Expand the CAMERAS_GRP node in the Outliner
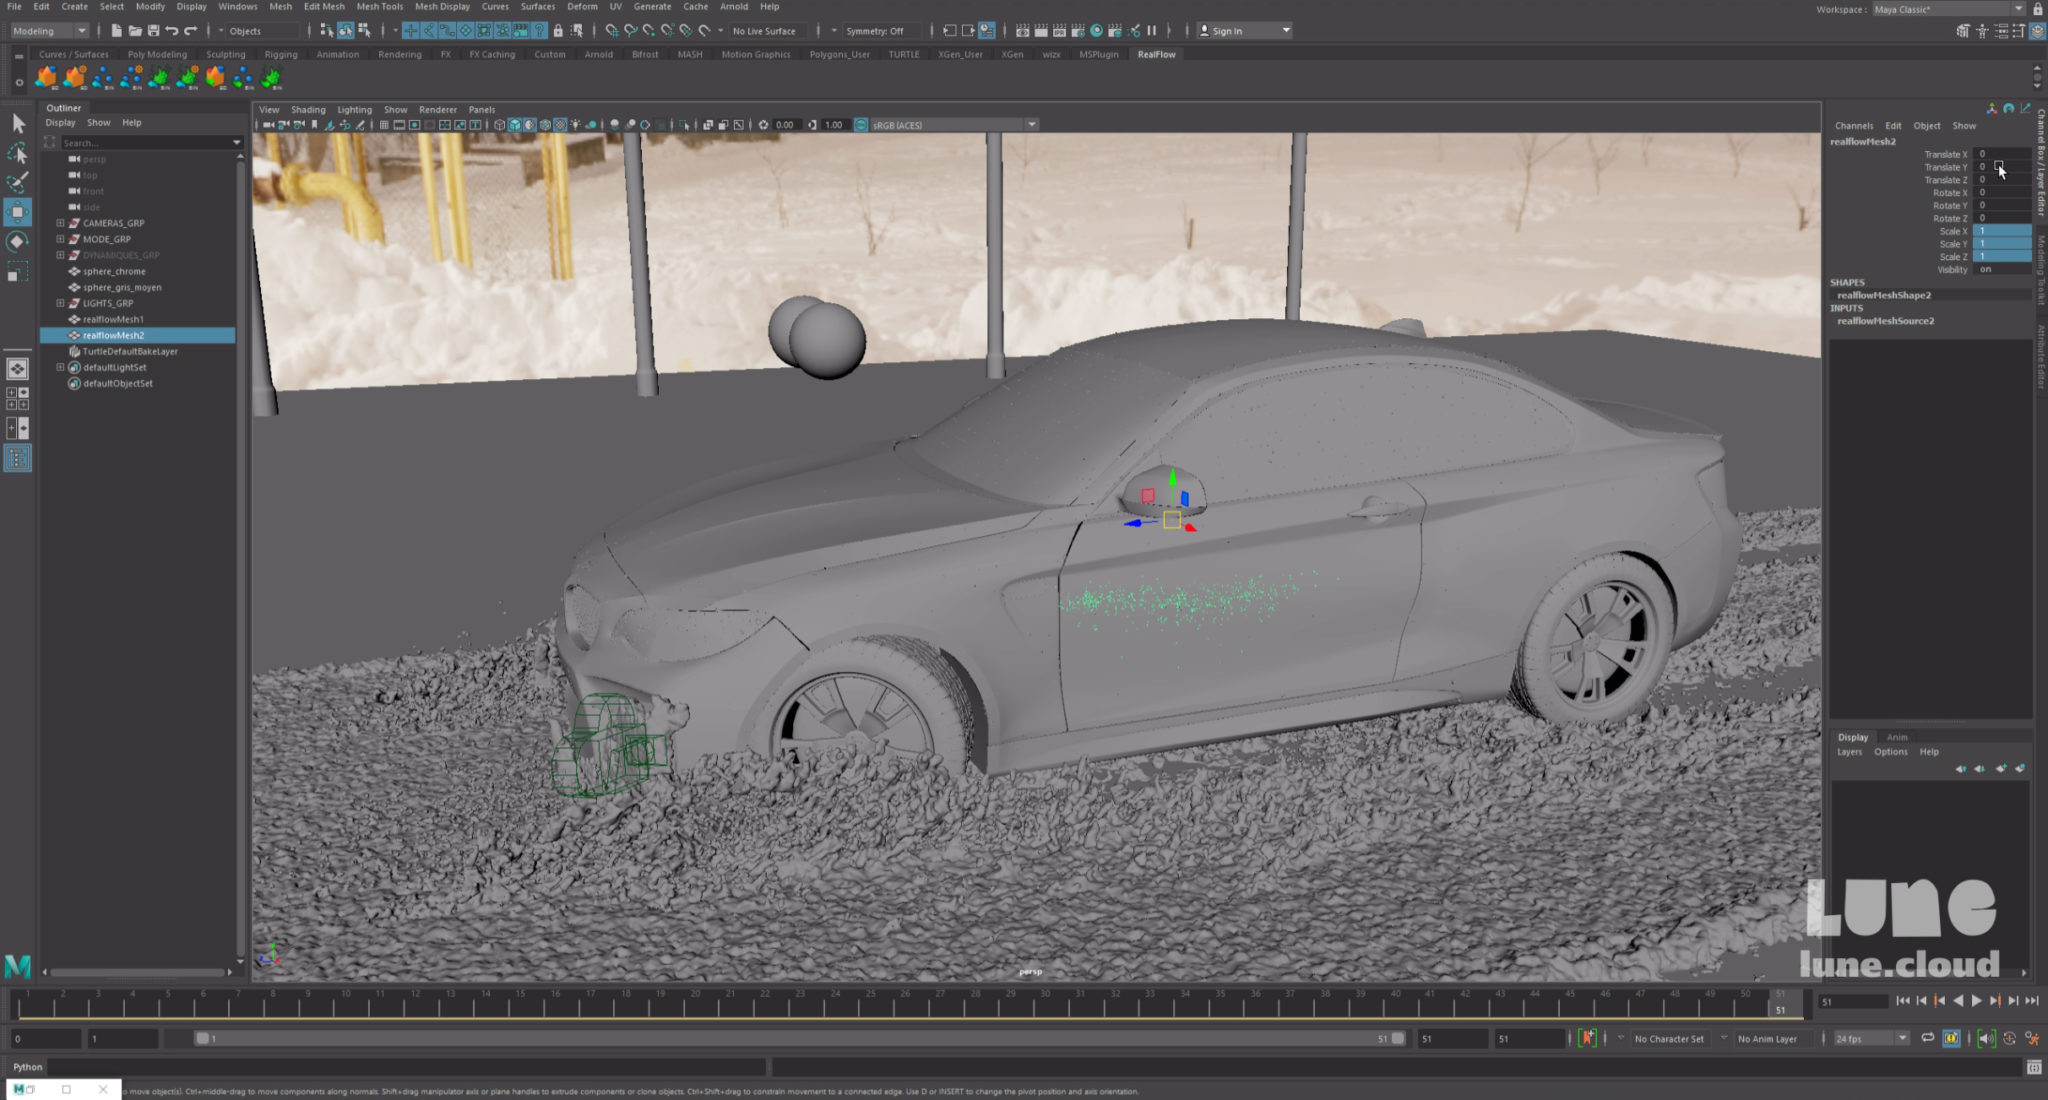Image resolution: width=2048 pixels, height=1100 pixels. (61, 223)
